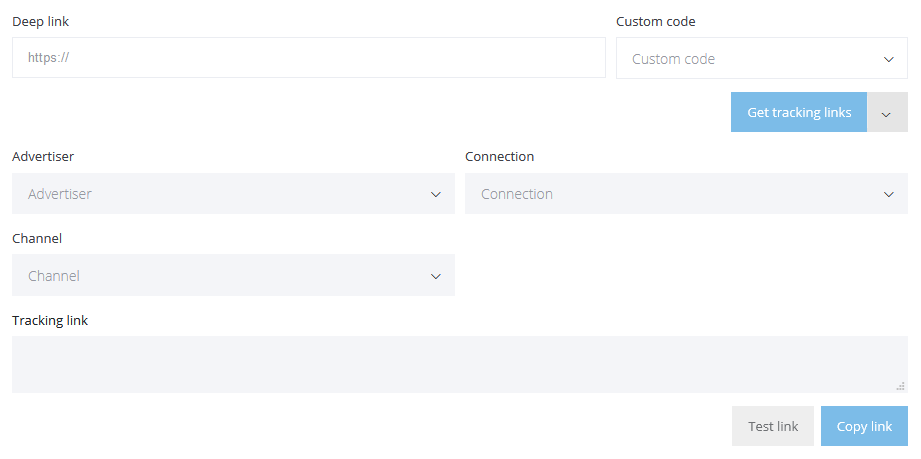The width and height of the screenshot is (921, 459).
Task: Open the Advertiser dropdown
Action: pos(233,193)
